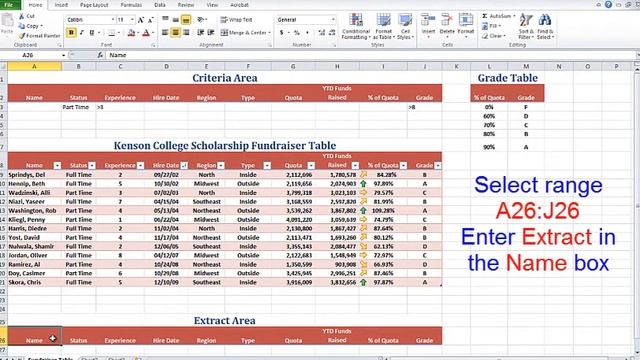Click the Font Color red A swatch
Viewport: 640px width, 360px height.
click(146, 33)
